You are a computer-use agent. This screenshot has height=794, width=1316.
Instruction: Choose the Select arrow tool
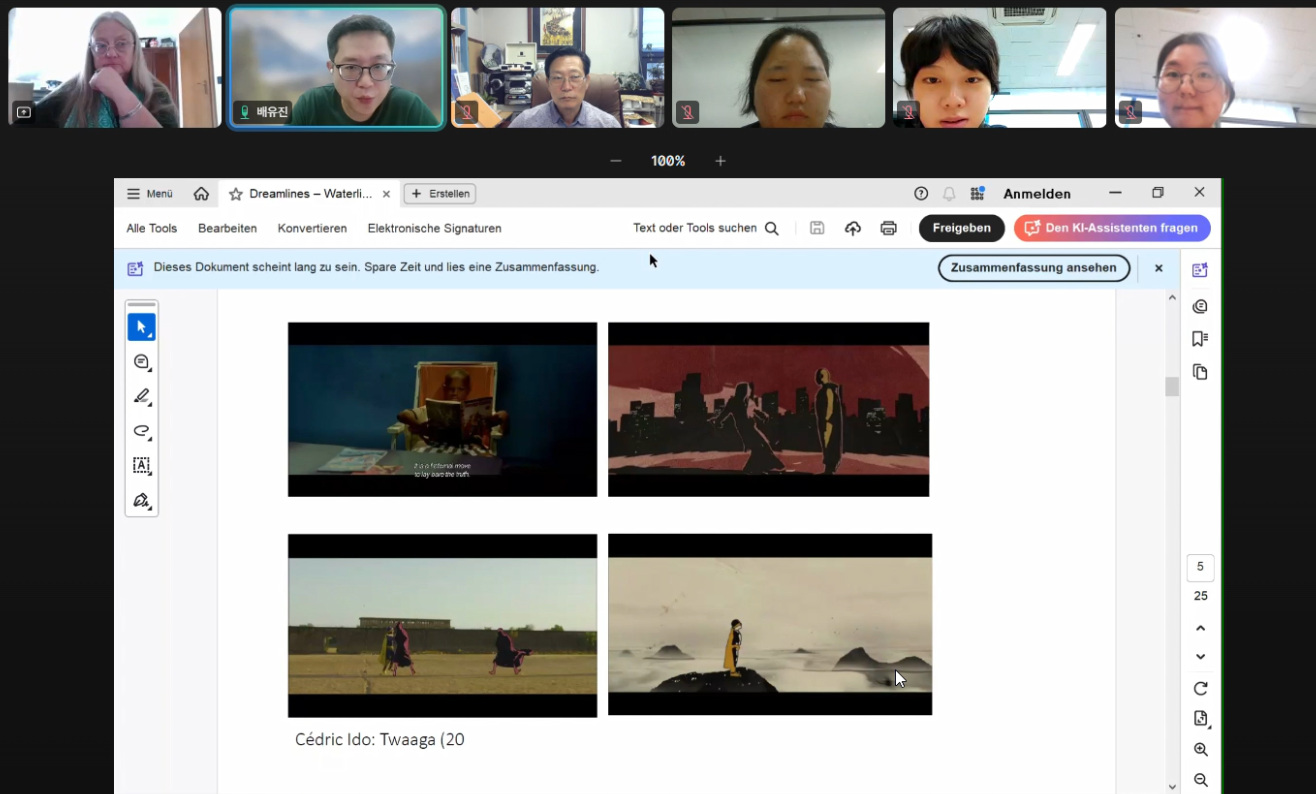click(x=141, y=327)
